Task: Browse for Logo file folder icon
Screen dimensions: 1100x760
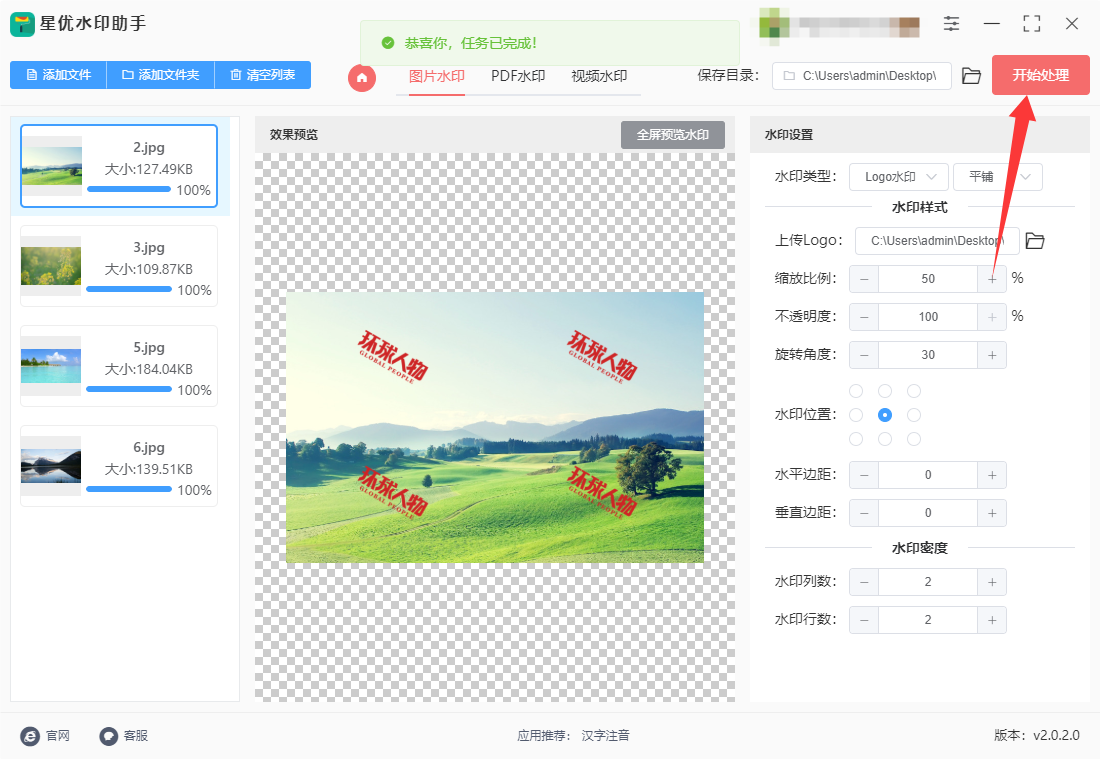Action: (1035, 241)
